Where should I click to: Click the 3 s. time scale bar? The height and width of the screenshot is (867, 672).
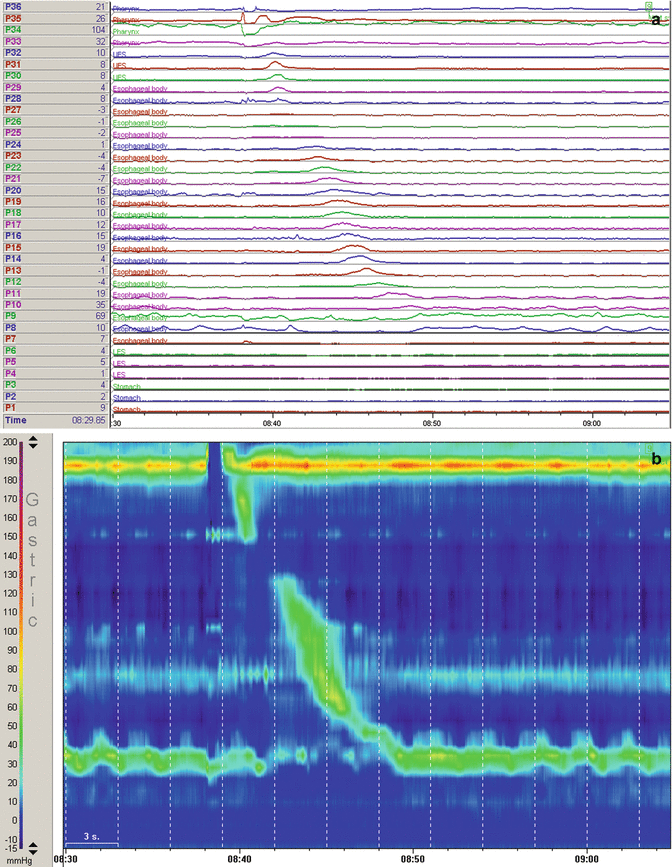click(92, 836)
